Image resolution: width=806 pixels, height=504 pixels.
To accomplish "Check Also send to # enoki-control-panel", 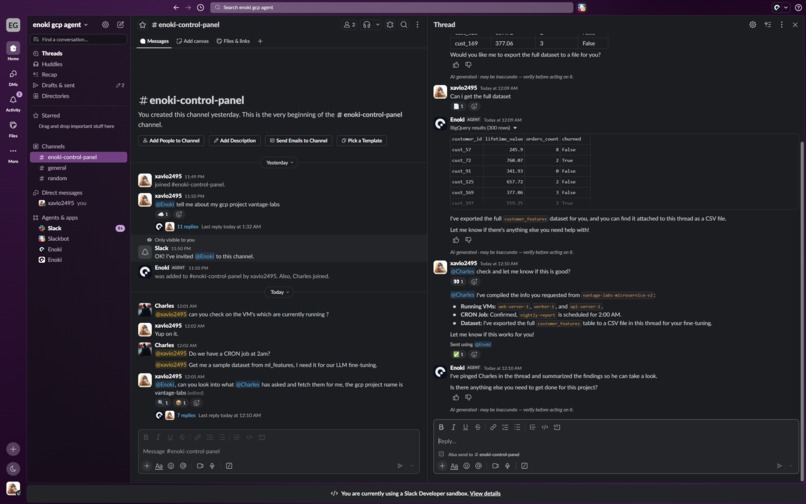I will pyautogui.click(x=441, y=454).
